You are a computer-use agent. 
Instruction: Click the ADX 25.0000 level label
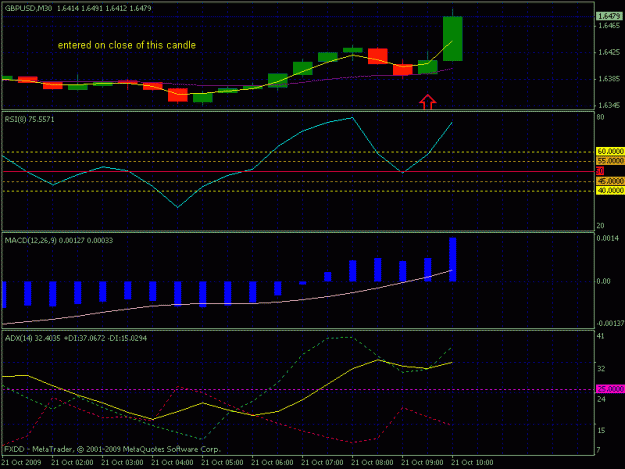tap(610, 389)
